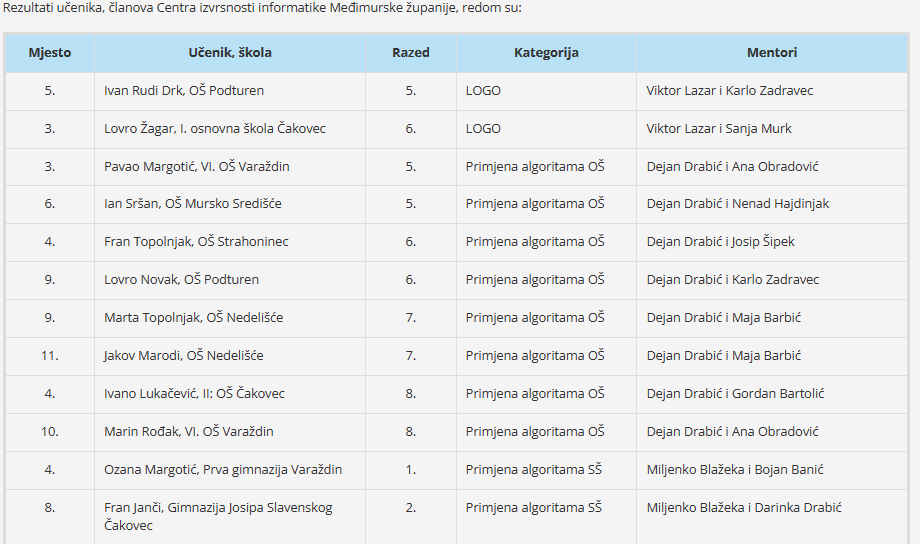Select the Lovro Novak, OŠ Podturen row
Viewport: 920px width, 544px height.
click(x=456, y=280)
